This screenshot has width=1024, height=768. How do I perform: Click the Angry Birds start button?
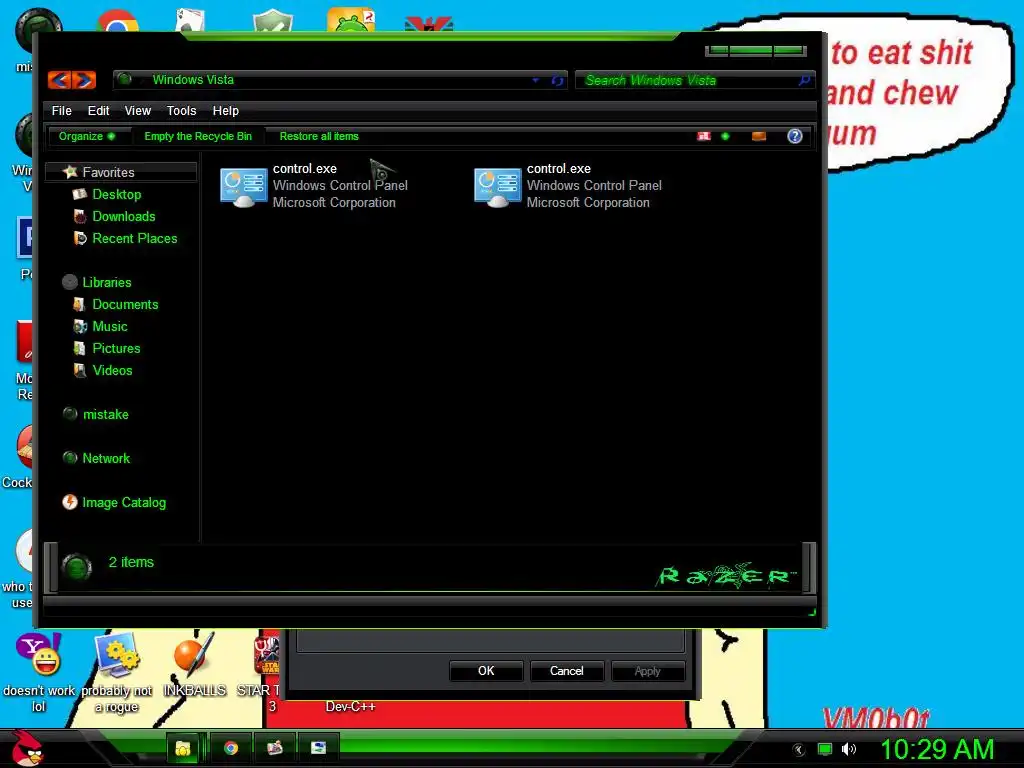(26, 747)
